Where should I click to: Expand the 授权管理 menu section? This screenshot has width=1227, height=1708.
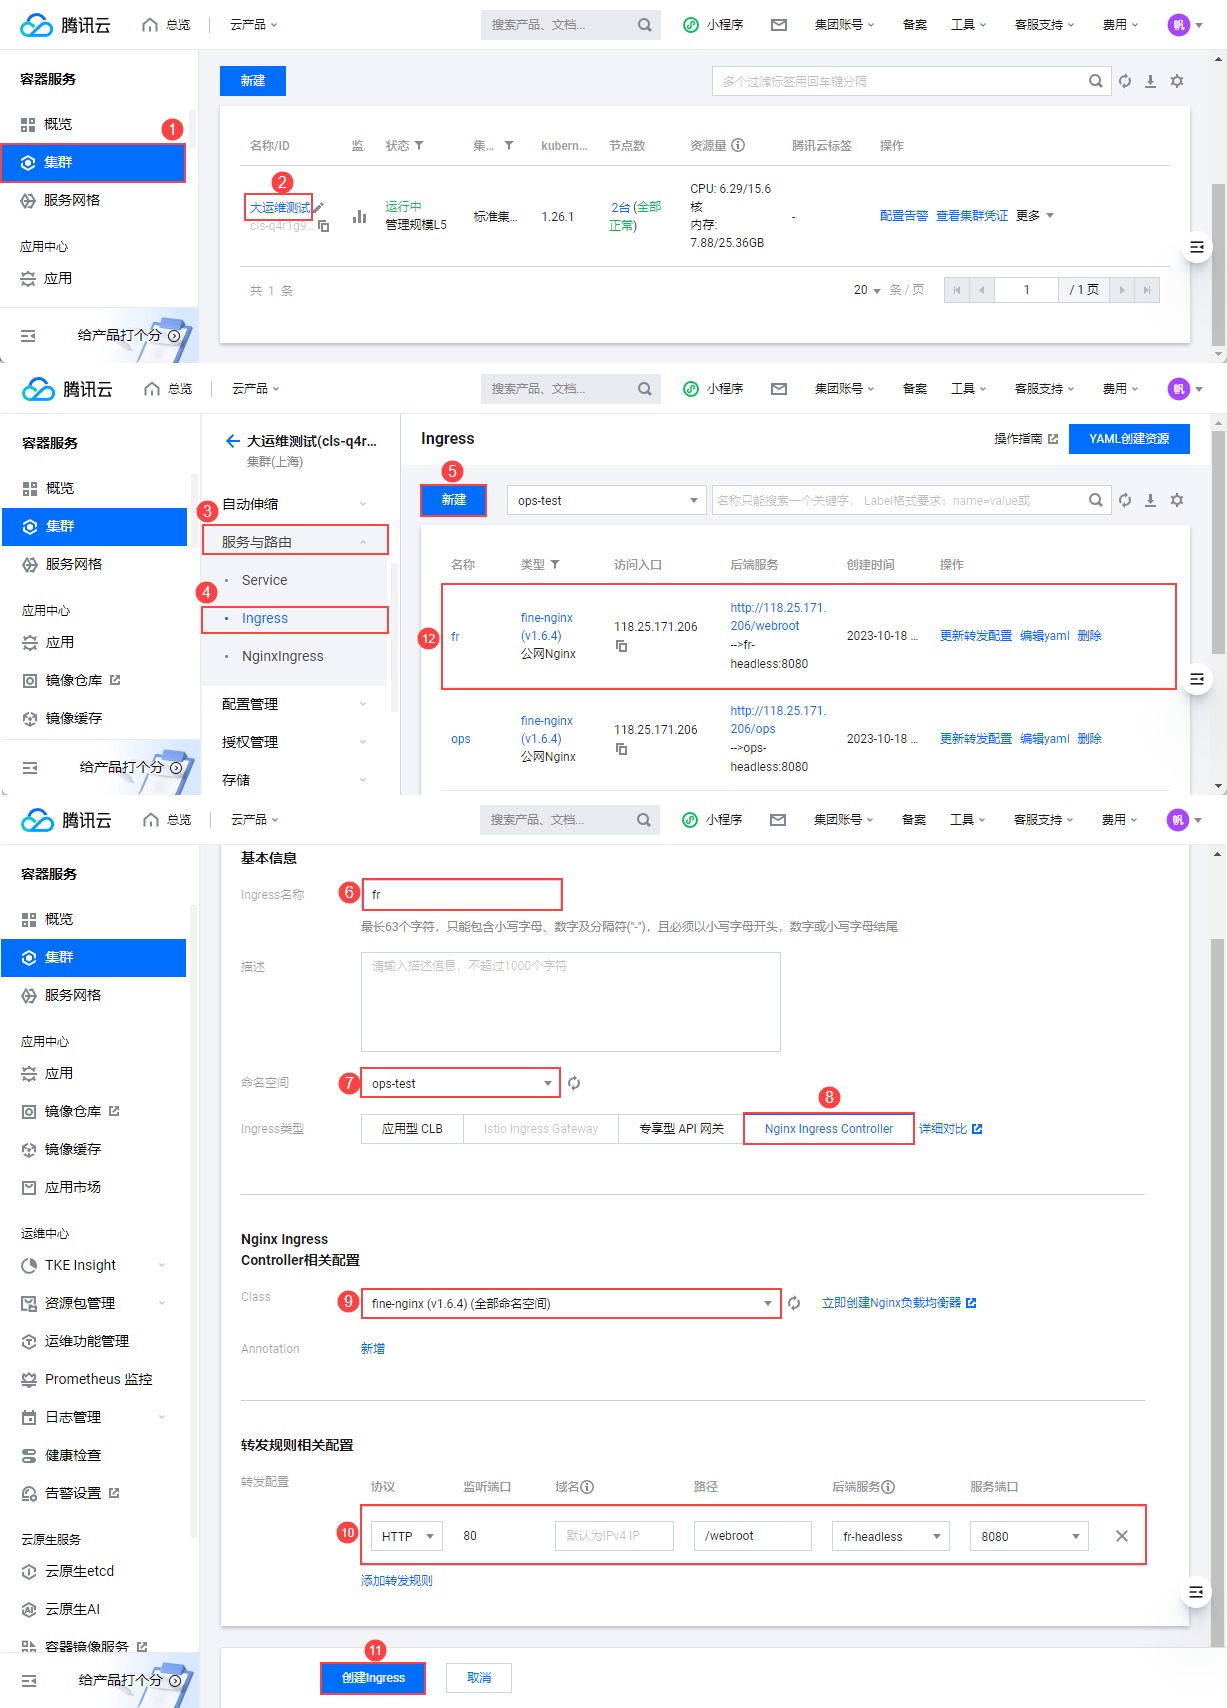295,742
